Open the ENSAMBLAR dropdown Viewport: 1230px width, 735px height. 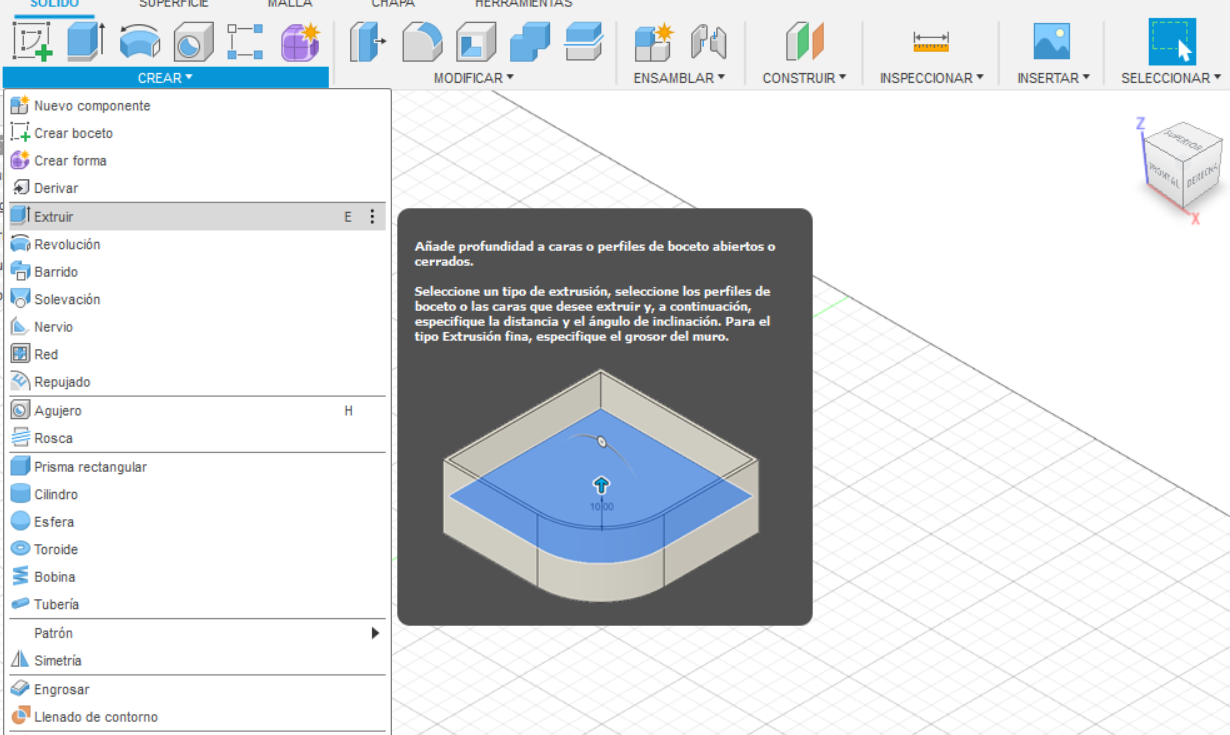point(679,78)
